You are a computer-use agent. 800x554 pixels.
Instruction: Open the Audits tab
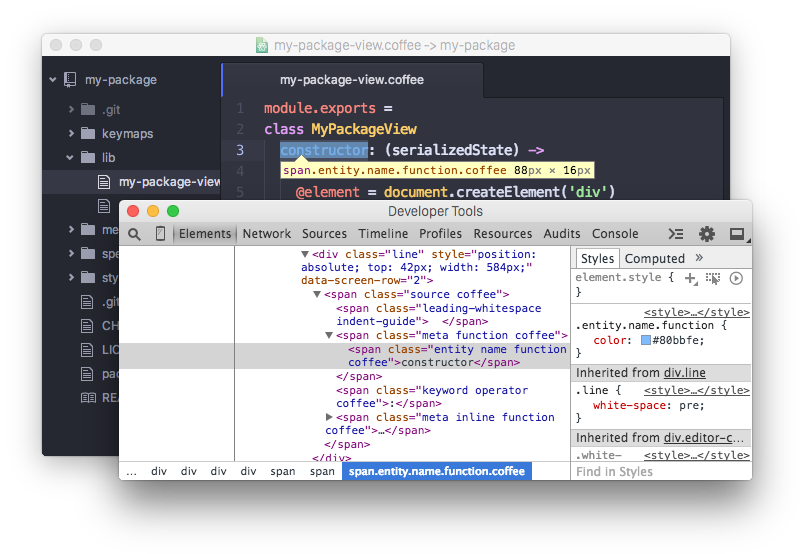(x=562, y=234)
